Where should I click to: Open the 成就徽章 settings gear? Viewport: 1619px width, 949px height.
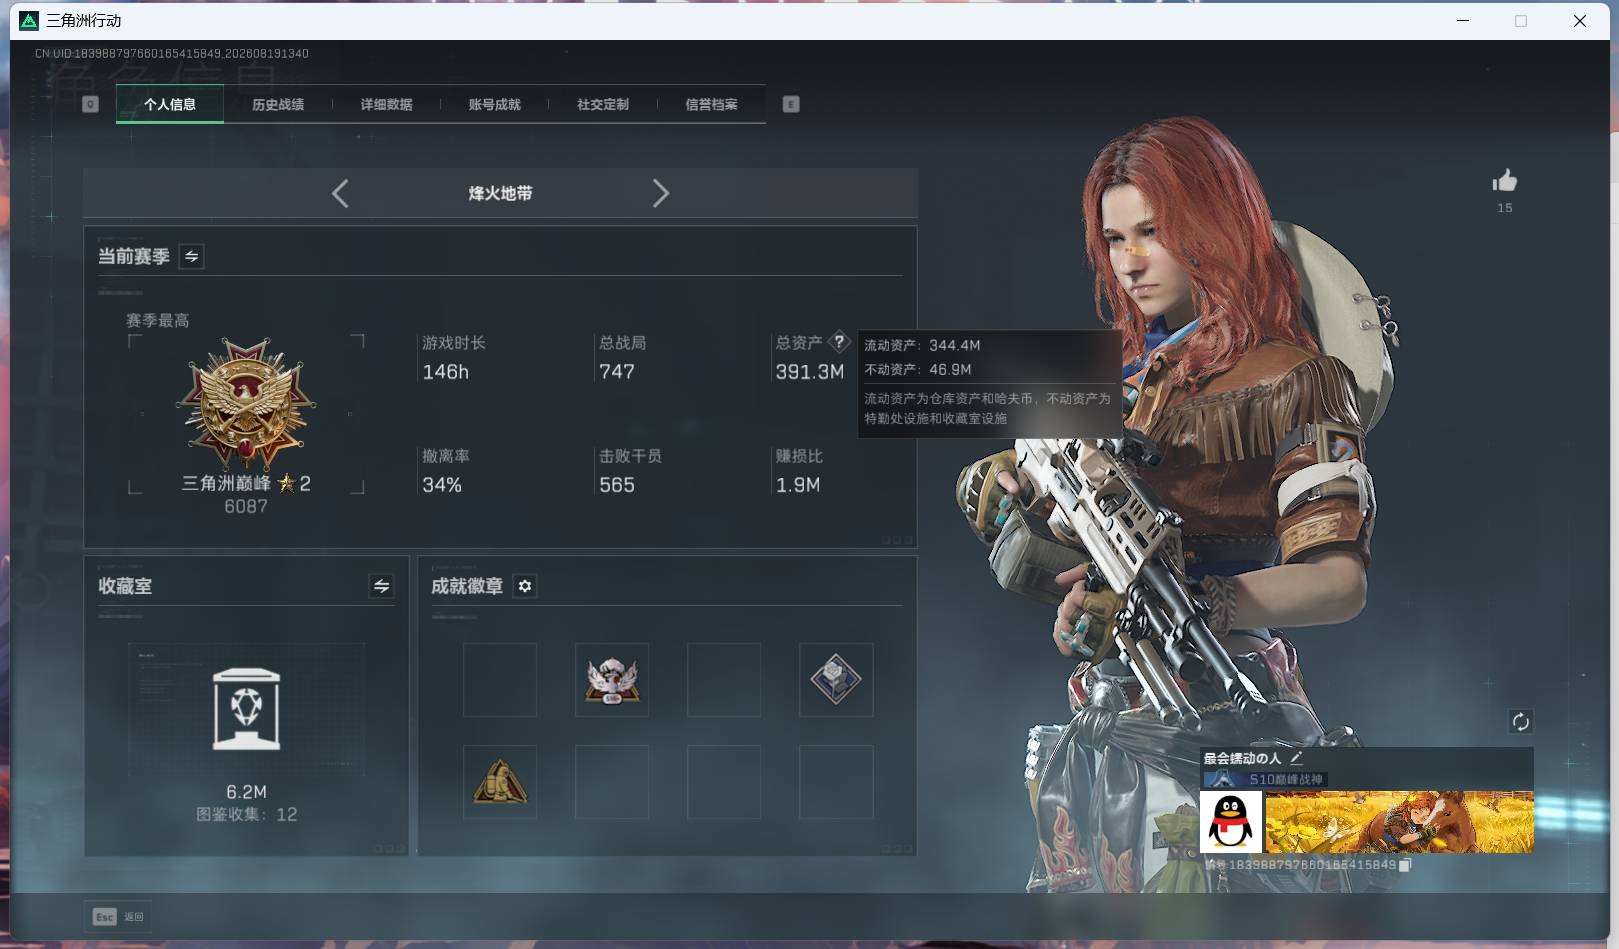coord(525,586)
